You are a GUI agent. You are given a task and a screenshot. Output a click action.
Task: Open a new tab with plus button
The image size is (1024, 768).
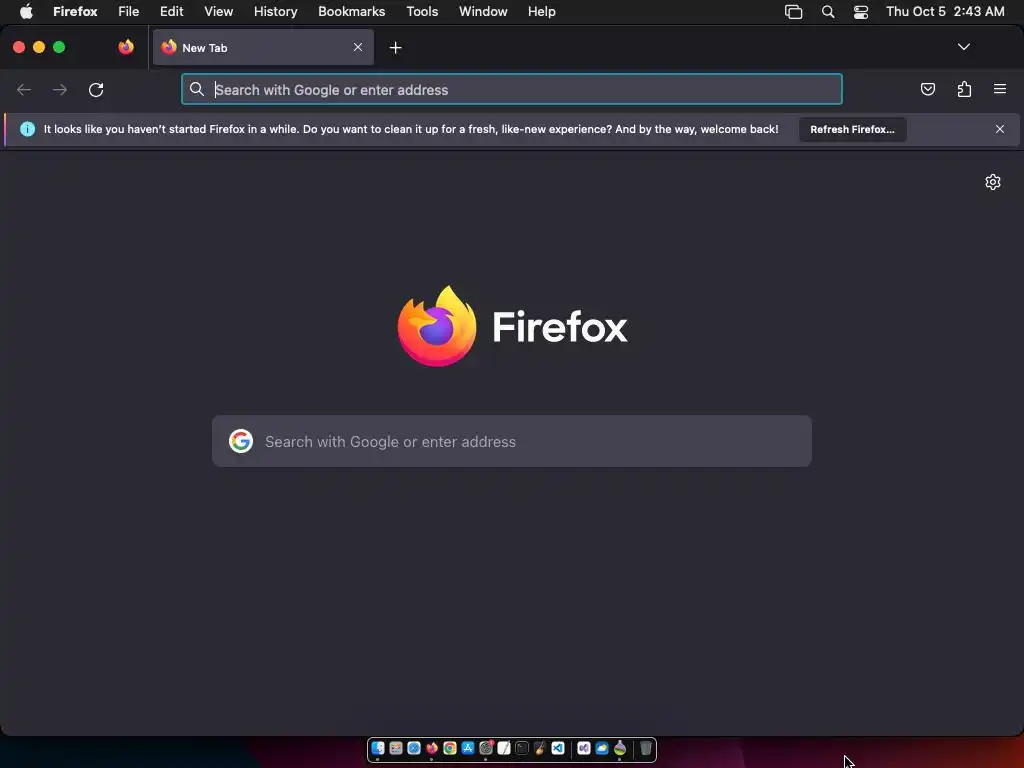(x=395, y=48)
